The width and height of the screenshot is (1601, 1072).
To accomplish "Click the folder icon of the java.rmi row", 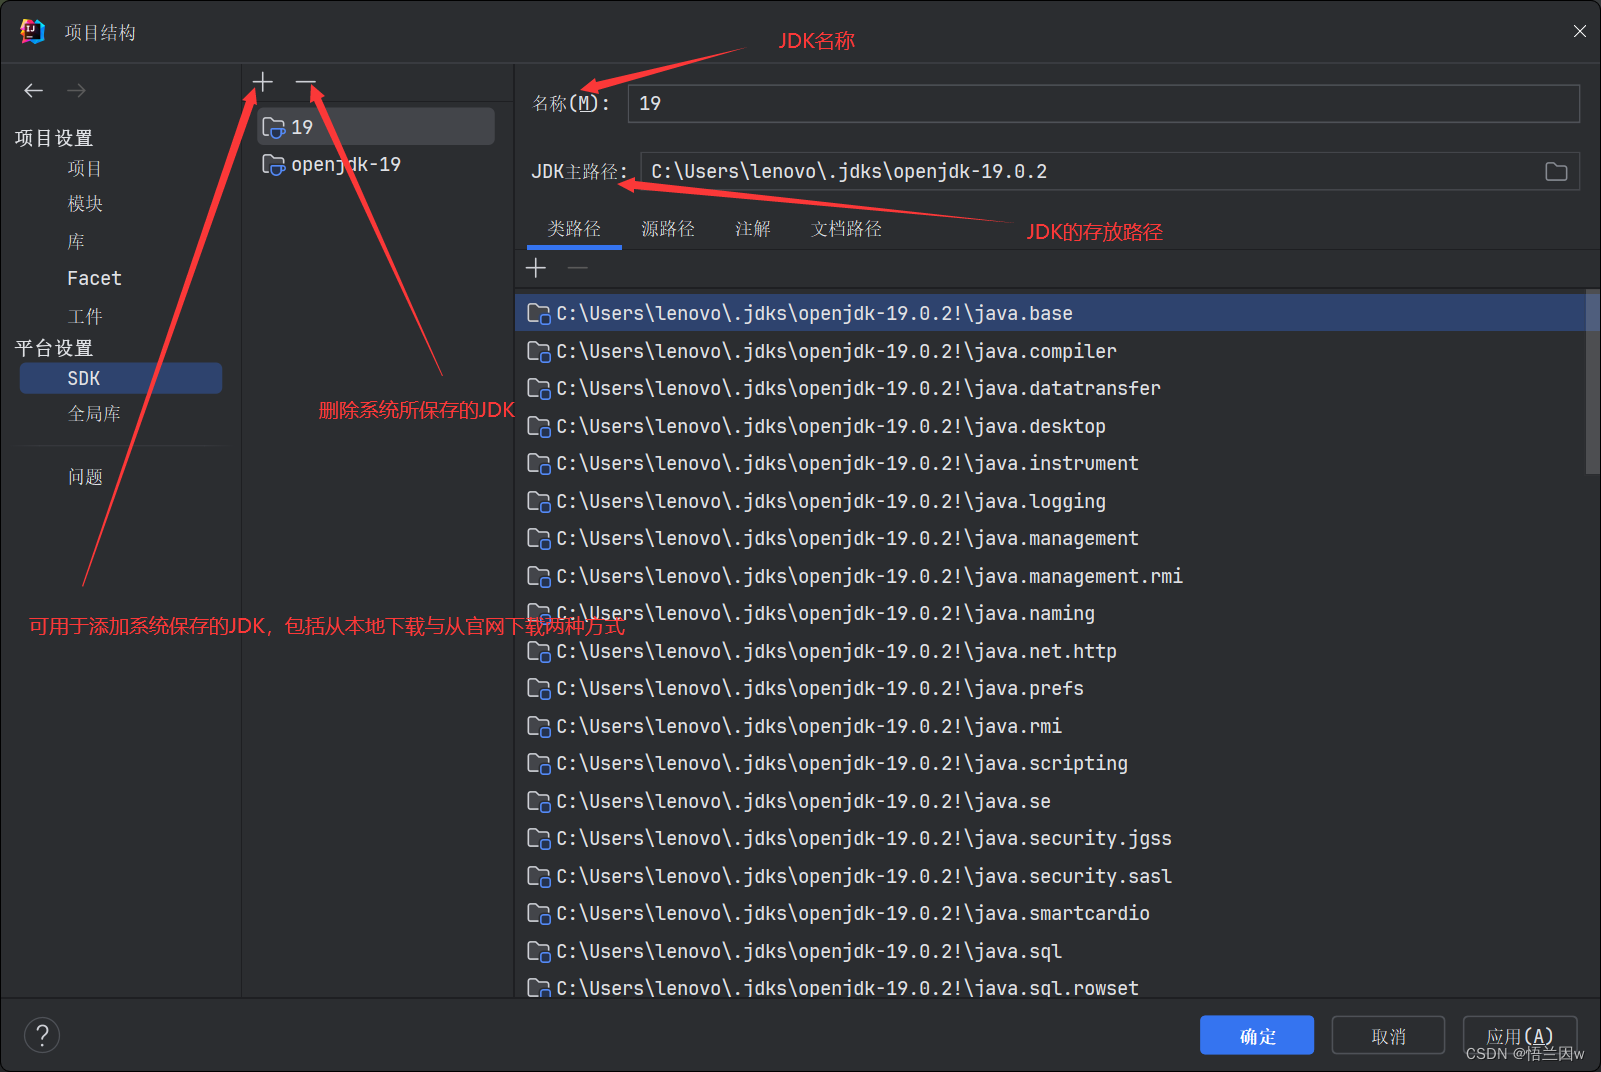I will [x=539, y=727].
